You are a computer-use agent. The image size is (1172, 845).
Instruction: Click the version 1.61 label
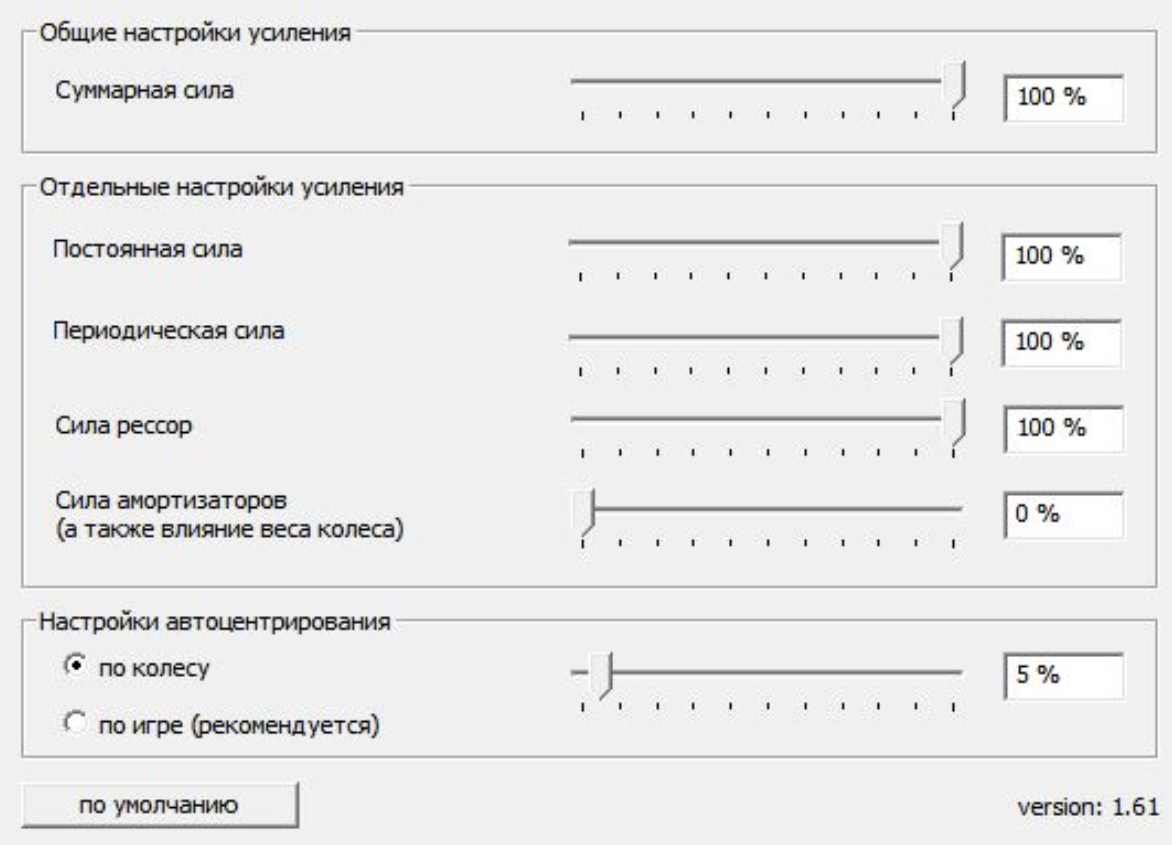(1089, 808)
